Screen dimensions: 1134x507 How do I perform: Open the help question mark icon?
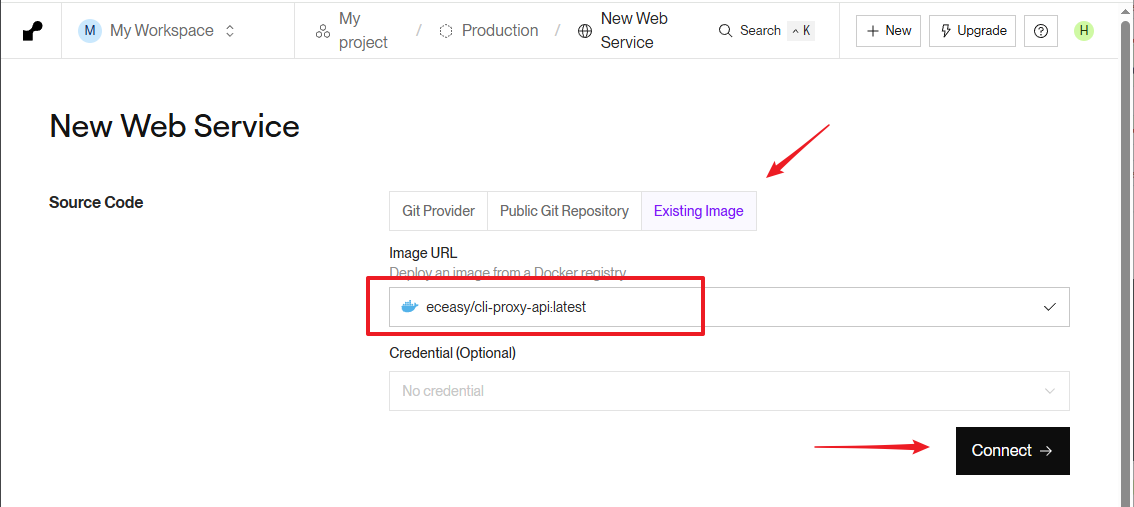click(x=1041, y=31)
